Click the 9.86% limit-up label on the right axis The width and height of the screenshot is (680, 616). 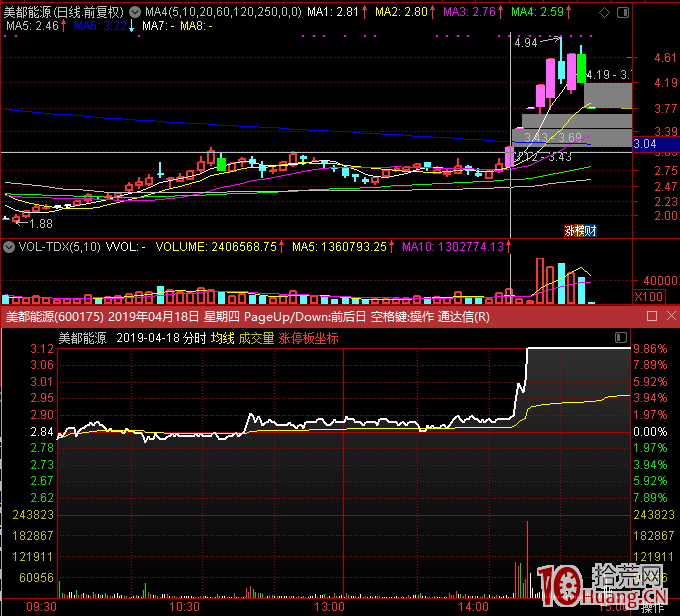(x=651, y=349)
